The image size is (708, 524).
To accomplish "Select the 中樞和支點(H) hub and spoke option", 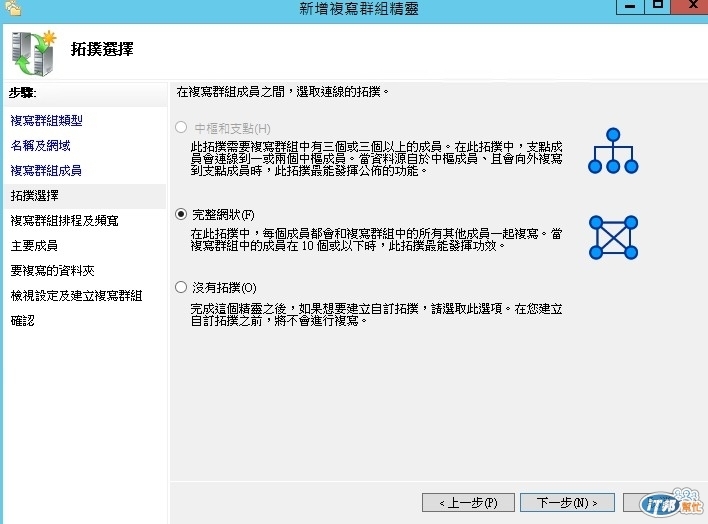I will click(181, 127).
